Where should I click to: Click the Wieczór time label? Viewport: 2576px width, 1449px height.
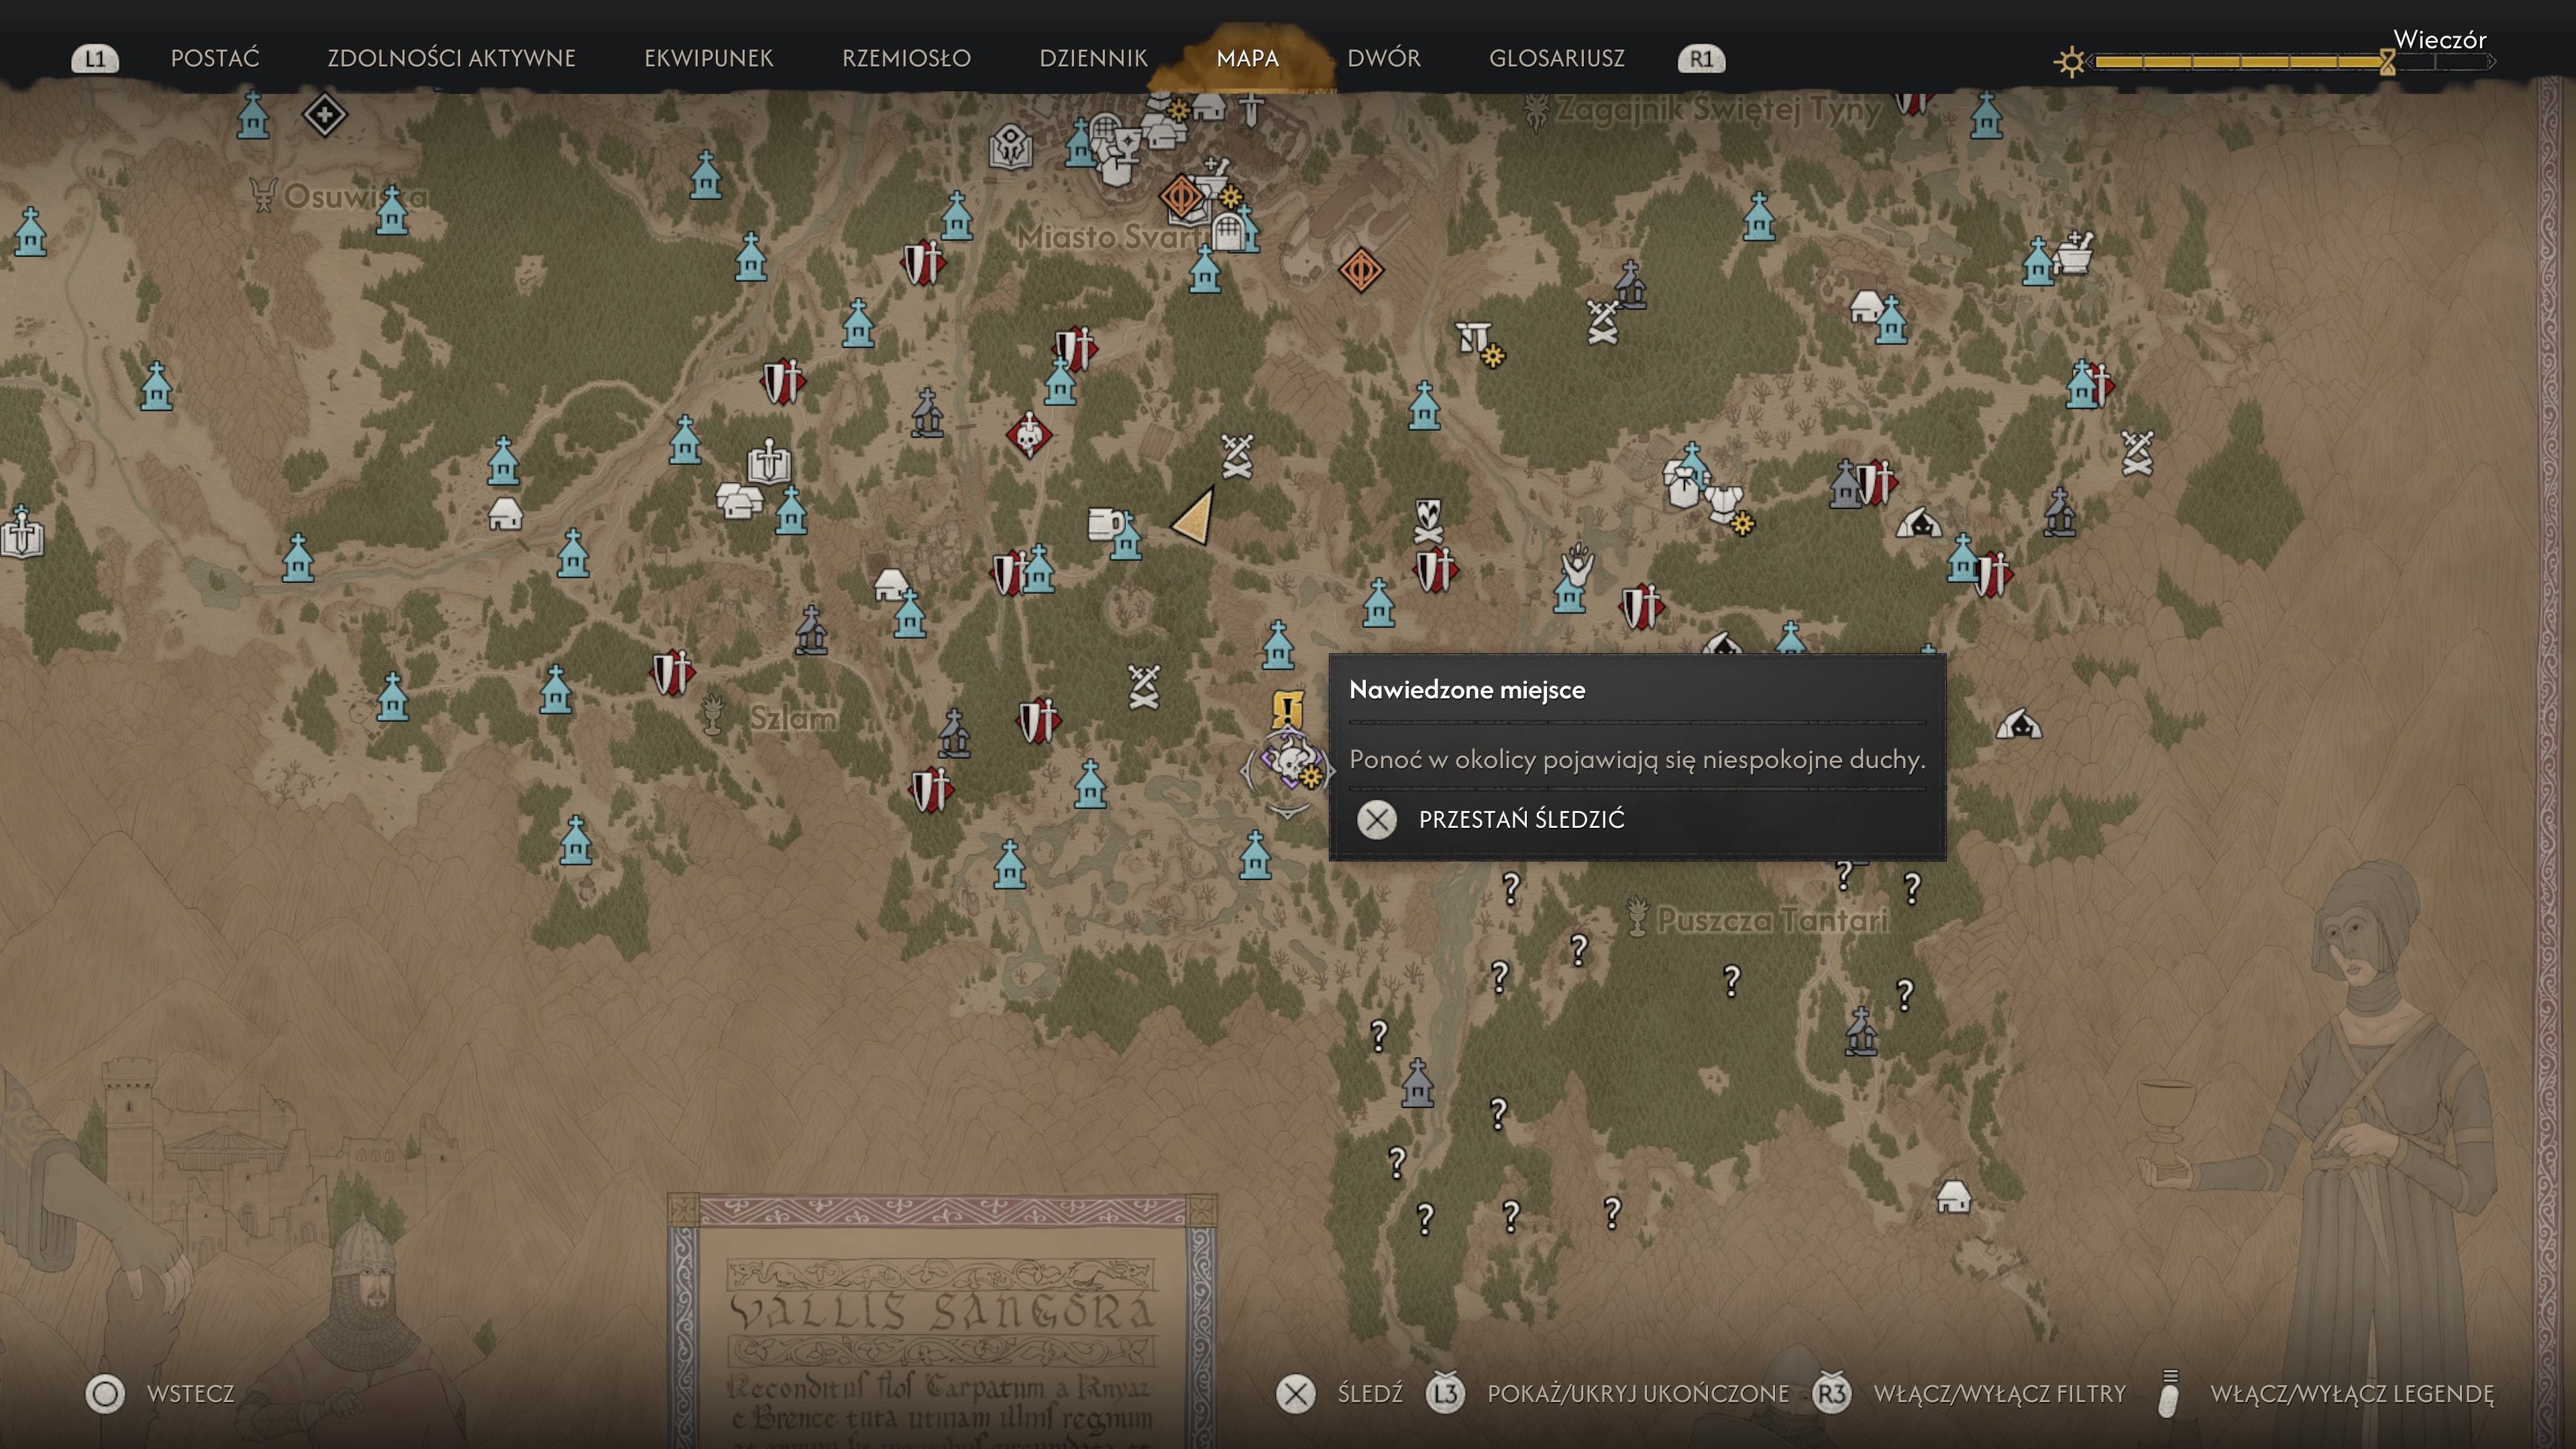coord(2439,39)
